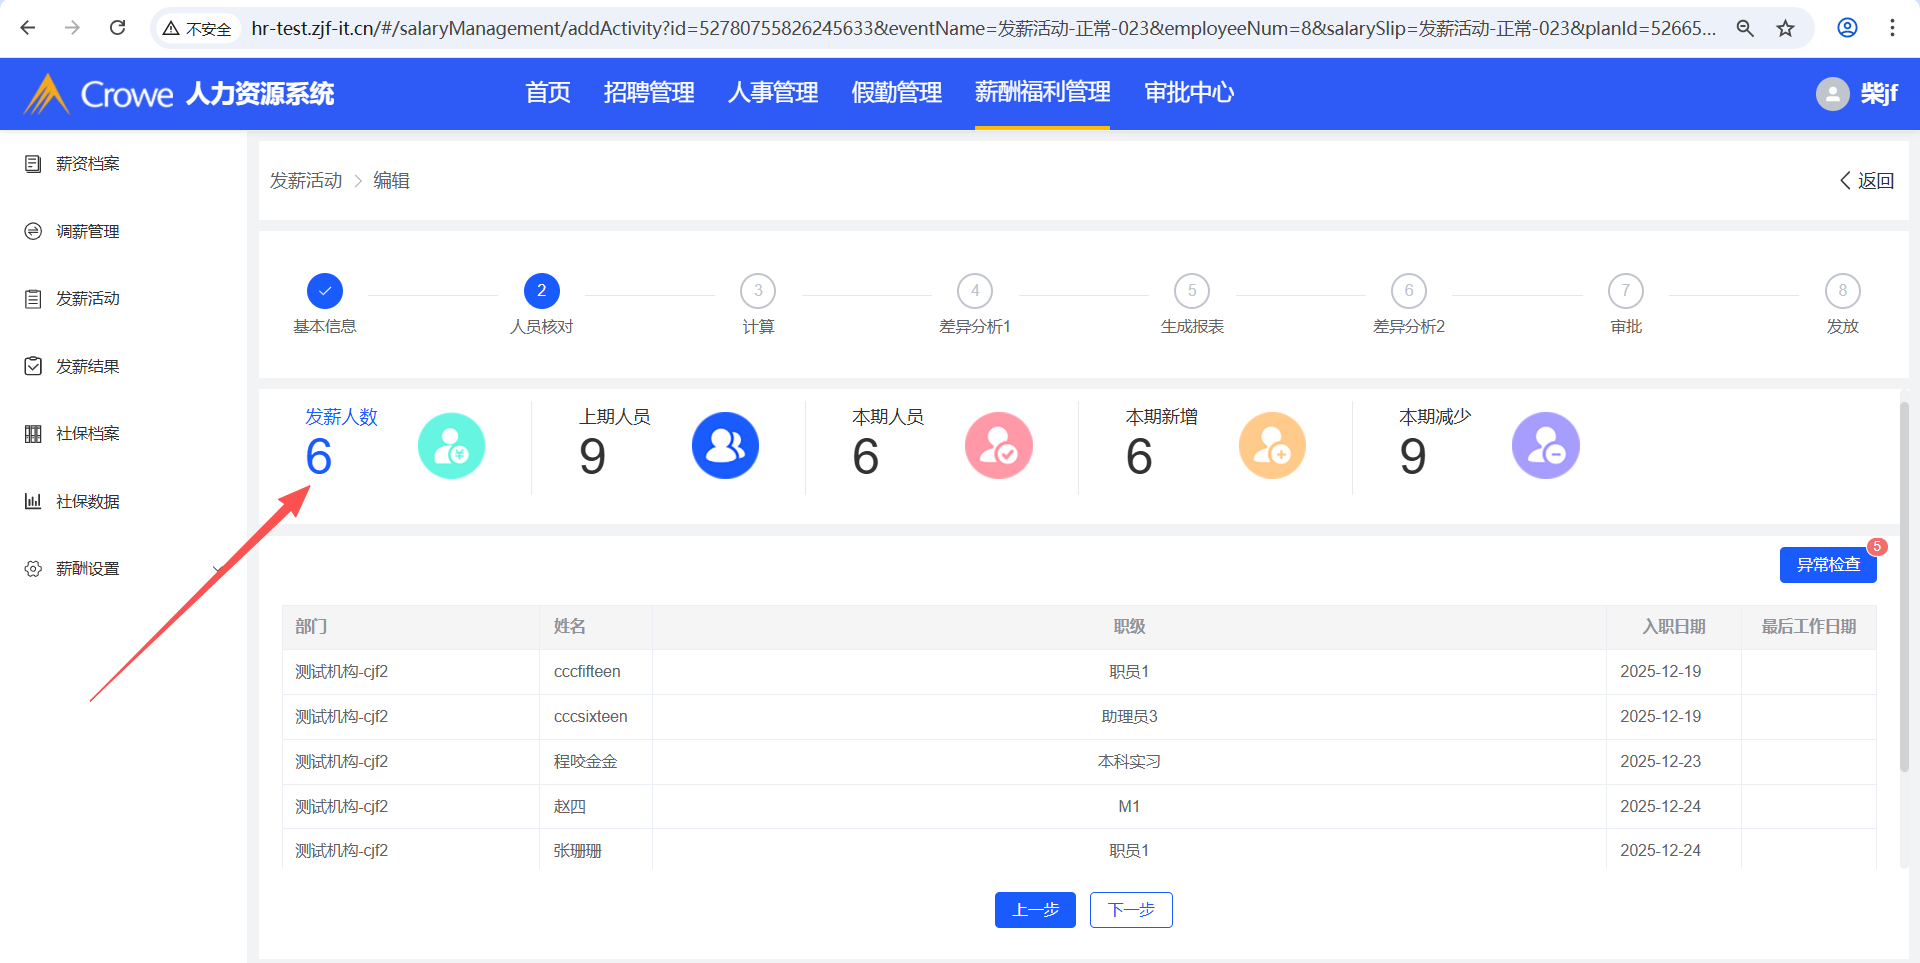
Task: Click the blue 上期人员 people icon
Action: 725,446
